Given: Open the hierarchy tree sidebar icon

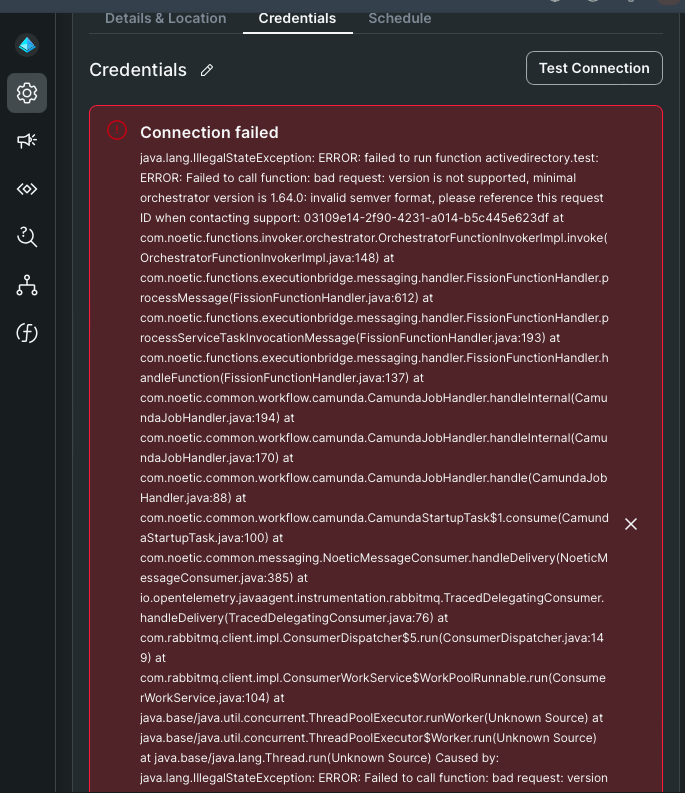Looking at the screenshot, I should (27, 285).
